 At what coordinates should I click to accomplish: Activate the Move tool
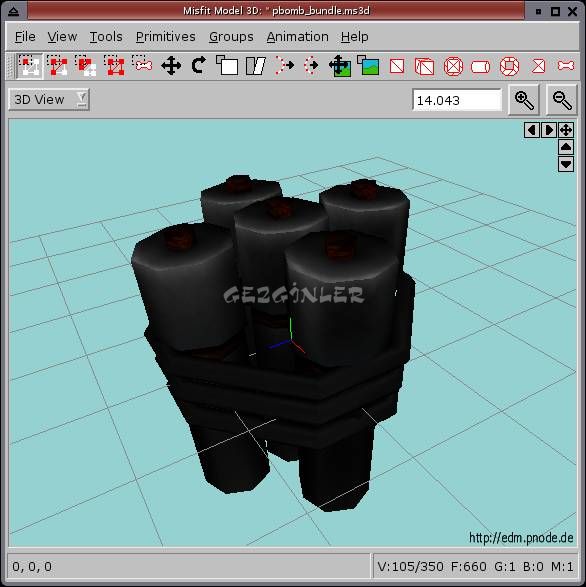(x=171, y=66)
